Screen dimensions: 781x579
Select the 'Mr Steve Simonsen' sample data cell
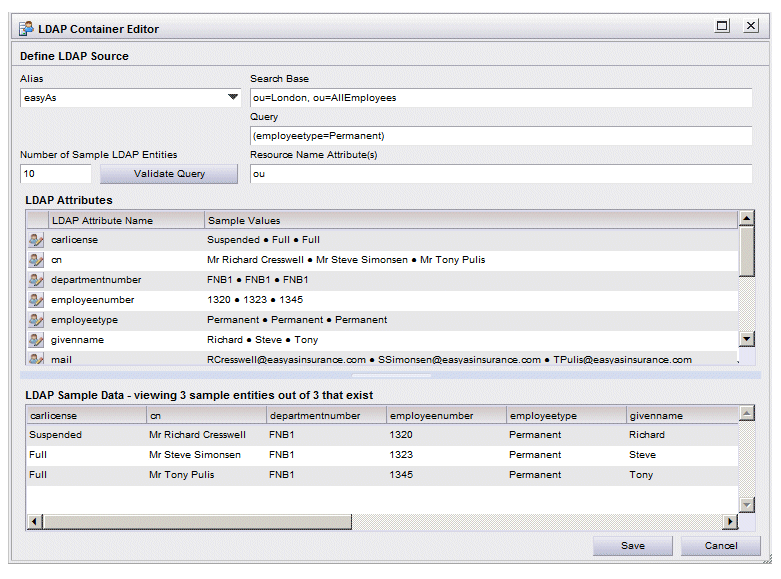(195, 455)
